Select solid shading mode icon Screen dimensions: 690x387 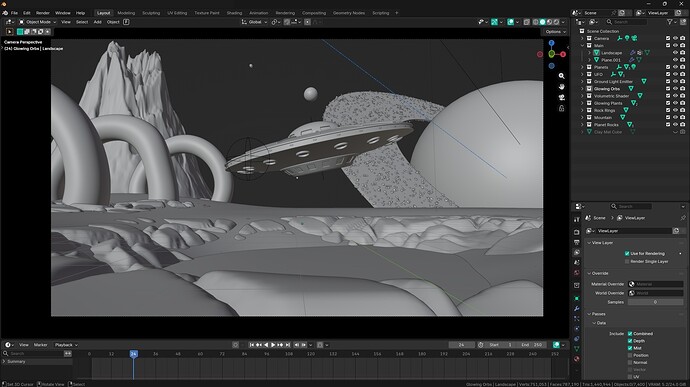[x=543, y=22]
